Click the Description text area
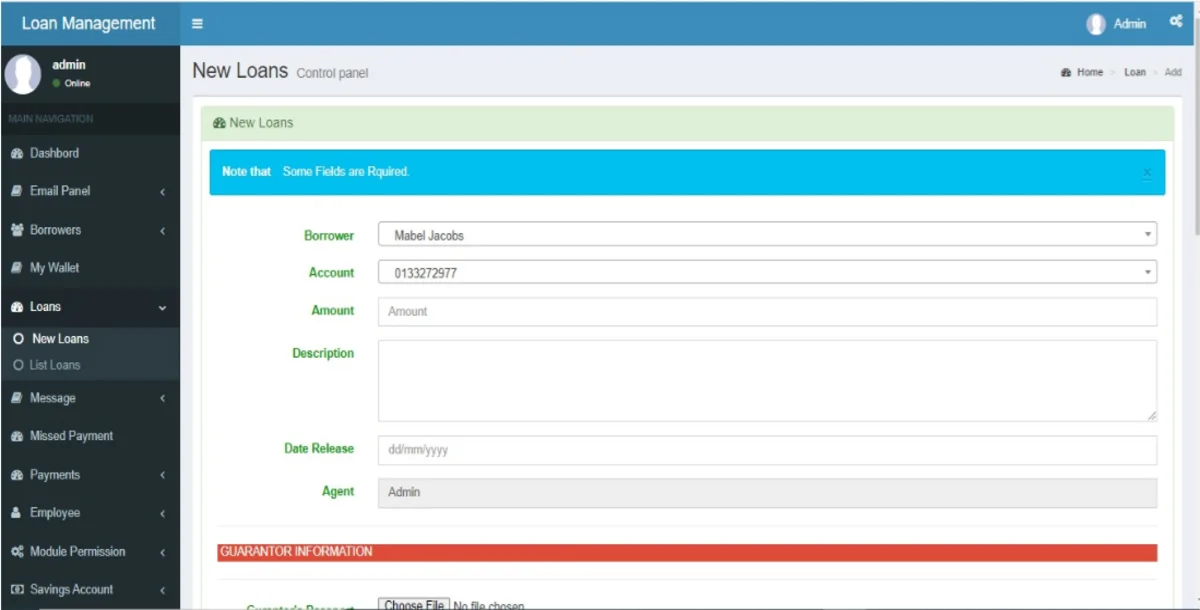The height and width of the screenshot is (610, 1200). pos(767,381)
